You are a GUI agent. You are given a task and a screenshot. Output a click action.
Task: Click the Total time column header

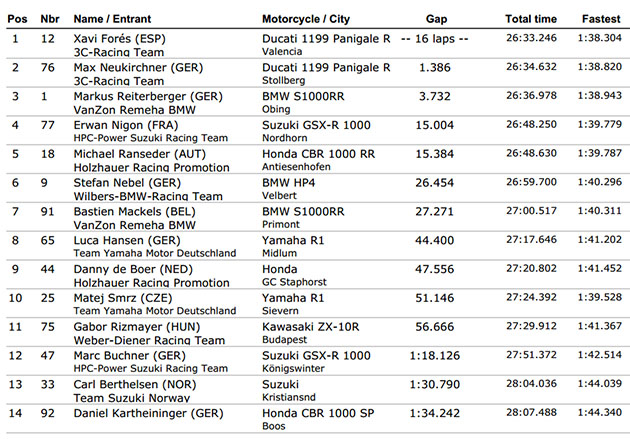[531, 19]
